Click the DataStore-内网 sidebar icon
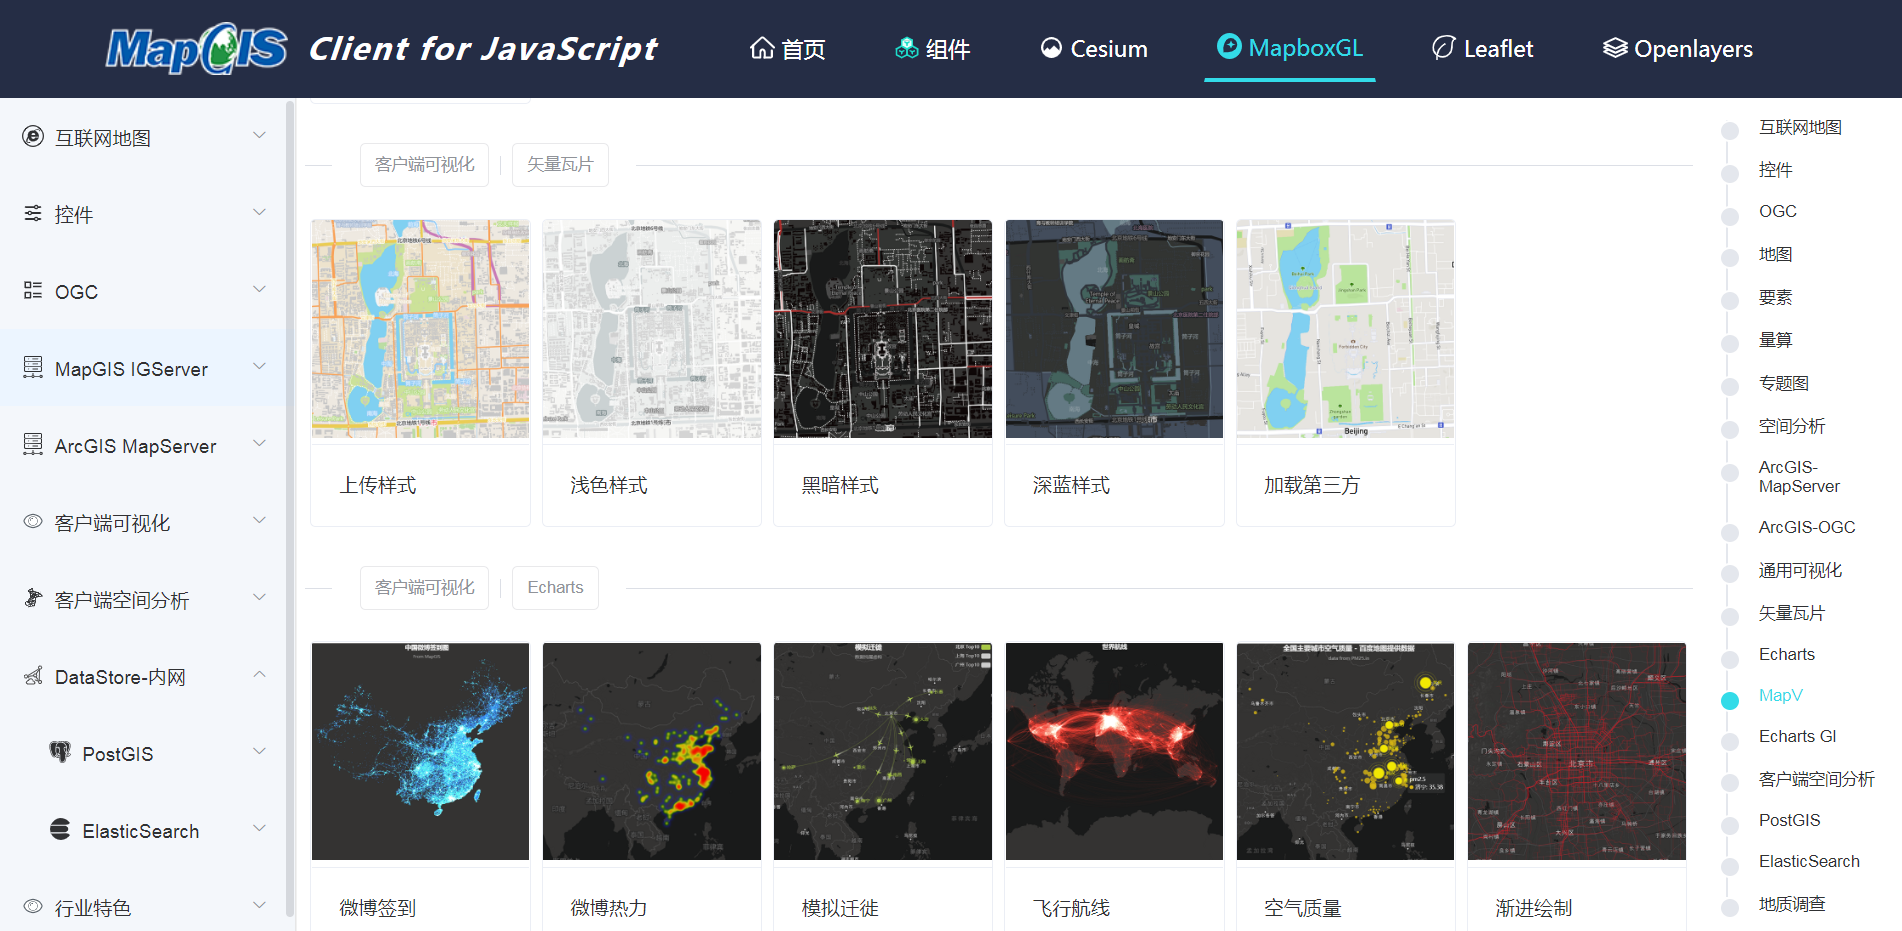The height and width of the screenshot is (931, 1902). coord(33,675)
